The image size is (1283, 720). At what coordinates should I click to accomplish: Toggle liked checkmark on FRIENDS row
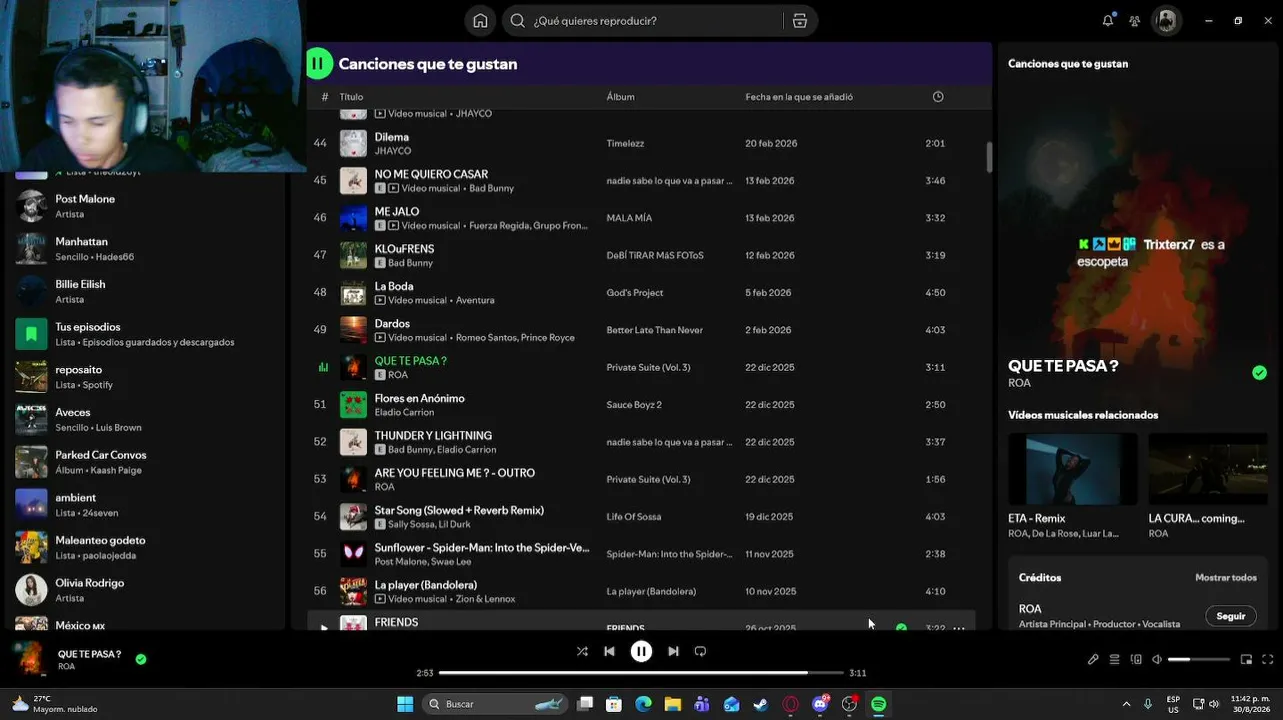click(x=901, y=628)
